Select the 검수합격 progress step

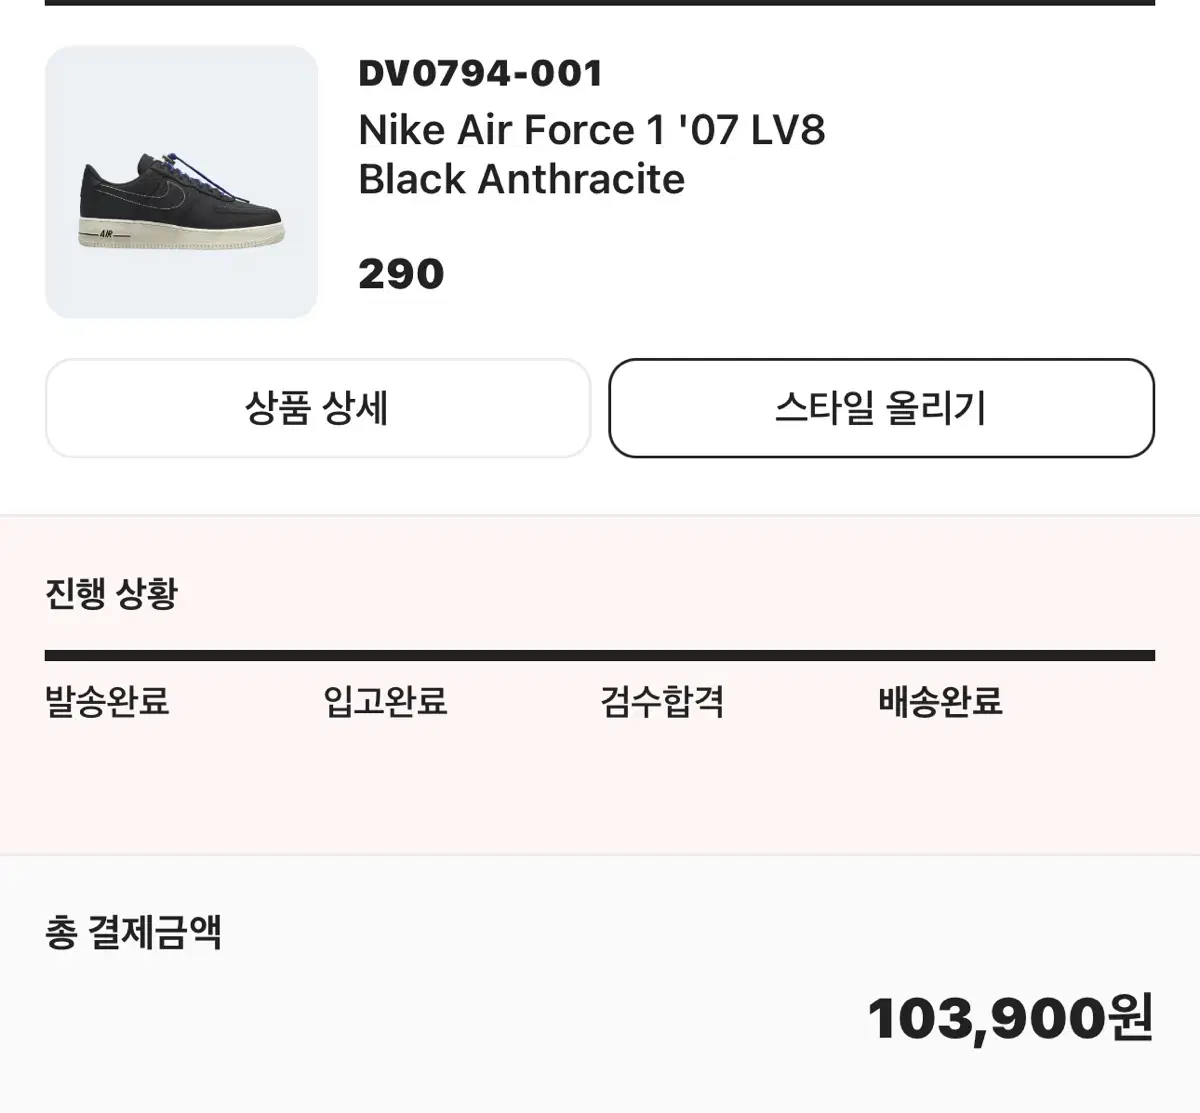[662, 701]
